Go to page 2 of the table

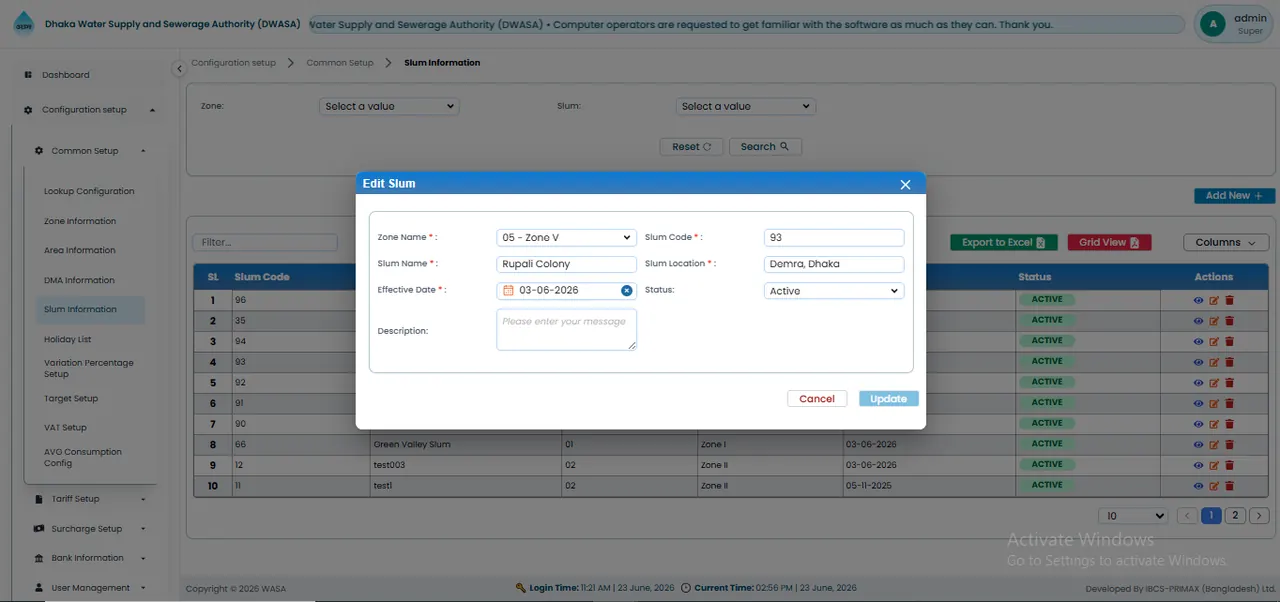click(x=1235, y=516)
